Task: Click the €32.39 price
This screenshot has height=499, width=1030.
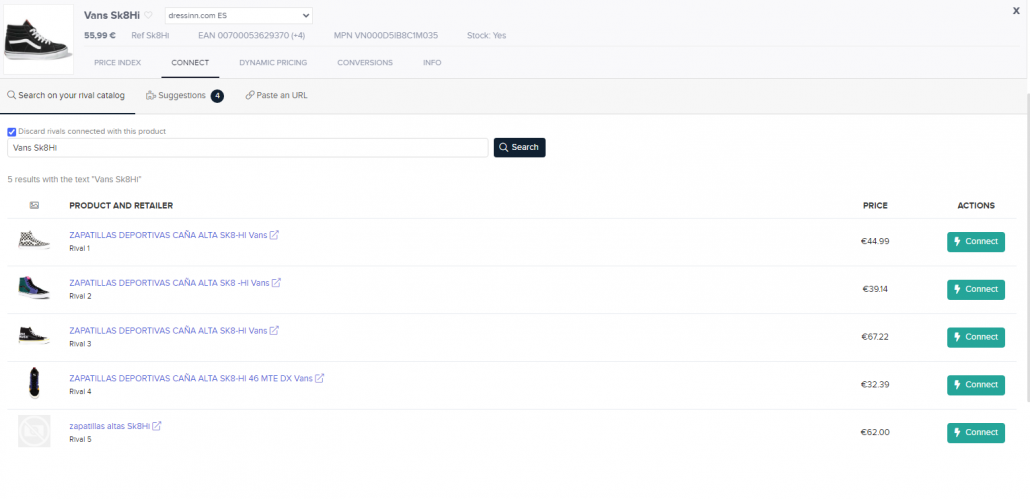Action: click(875, 385)
